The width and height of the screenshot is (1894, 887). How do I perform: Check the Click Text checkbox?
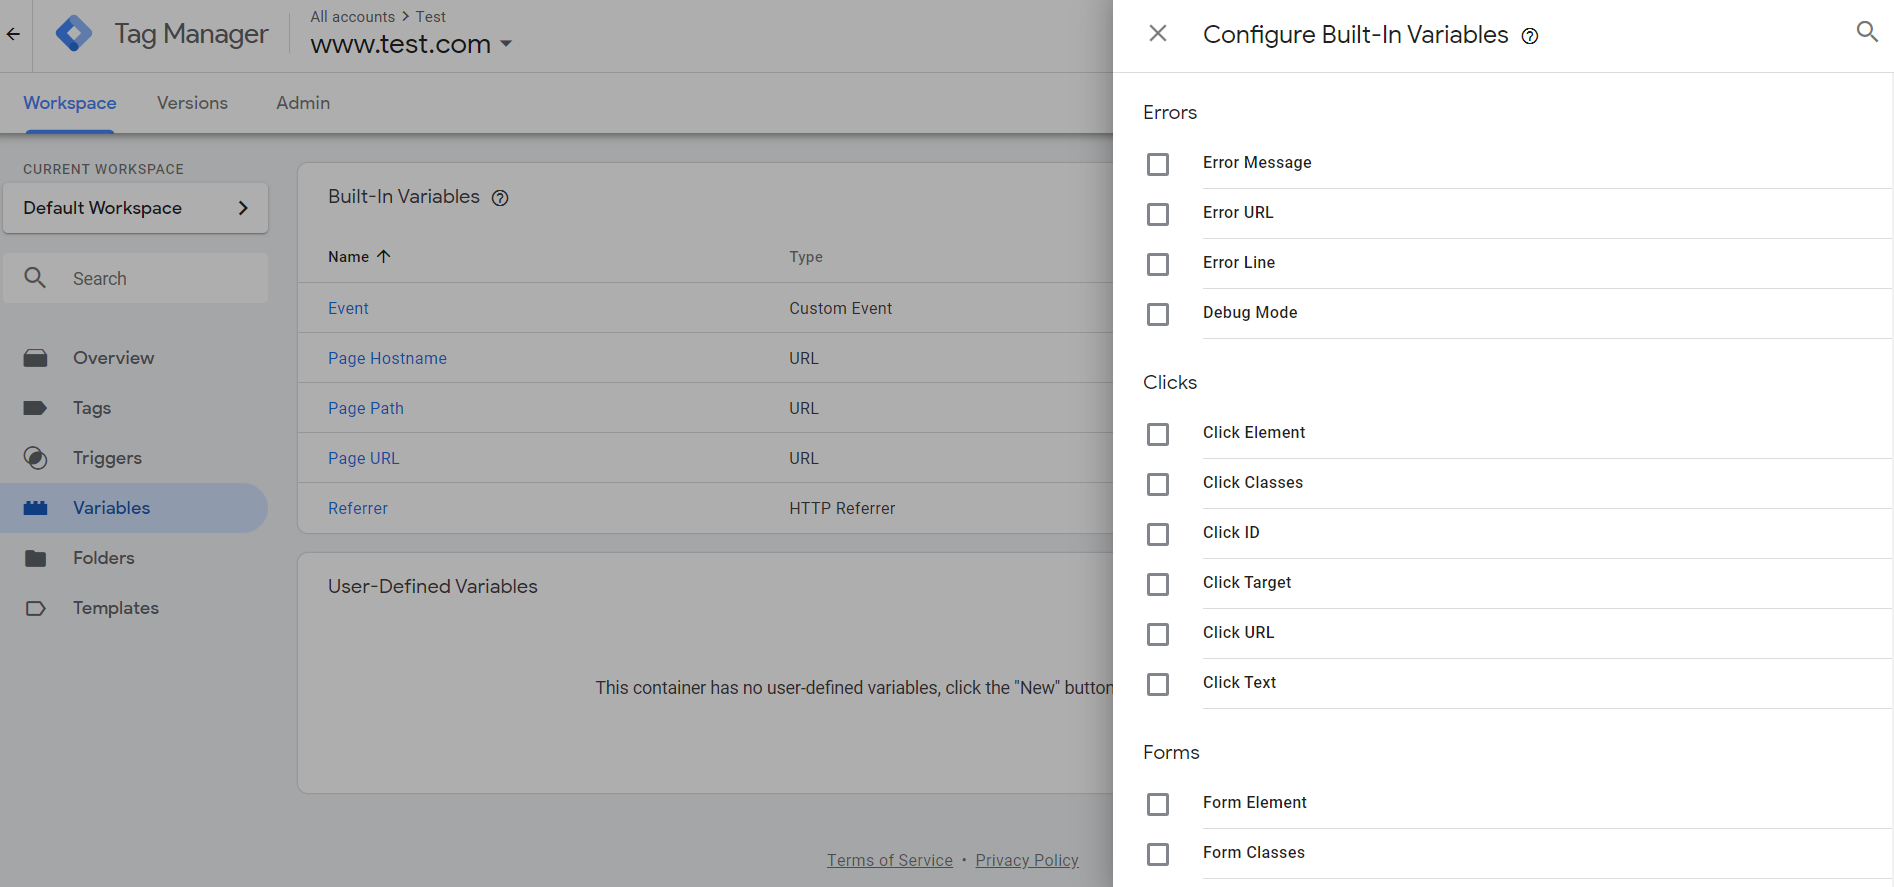1158,684
